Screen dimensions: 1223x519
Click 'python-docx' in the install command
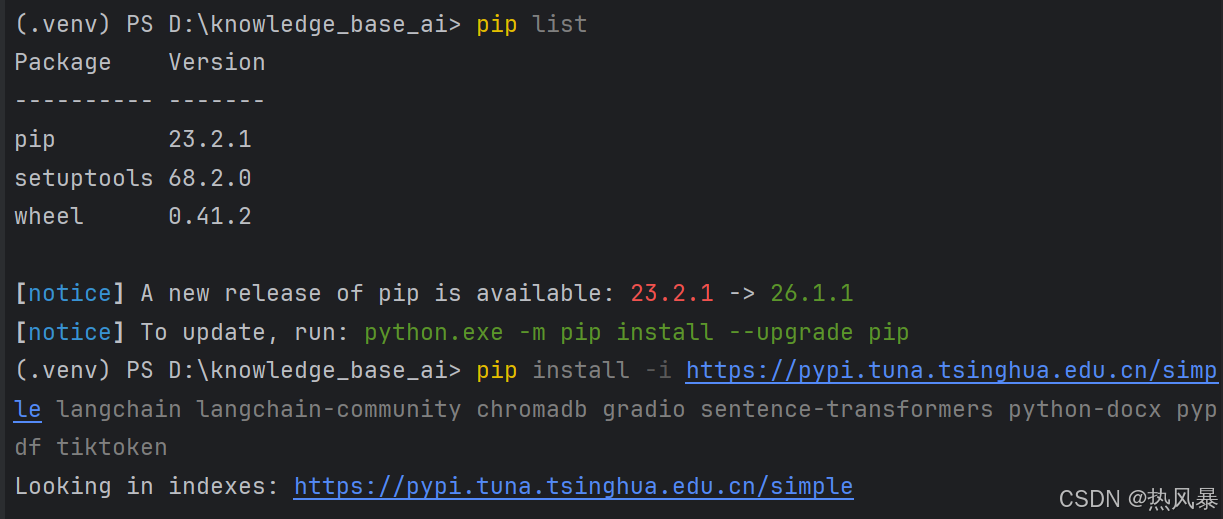1085,410
